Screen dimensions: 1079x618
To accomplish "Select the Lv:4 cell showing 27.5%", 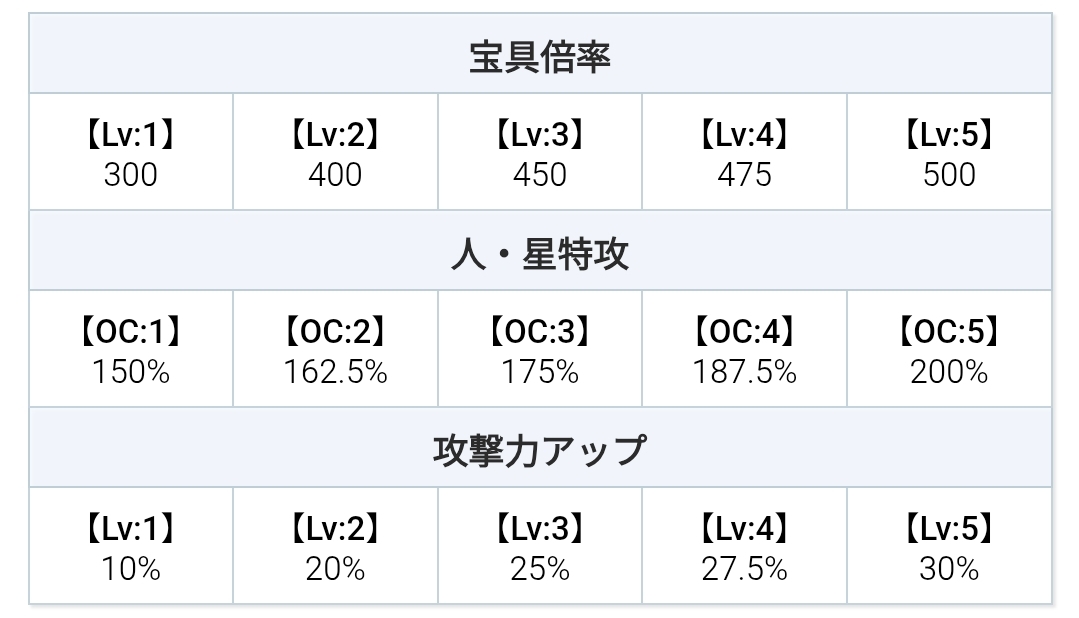I will (744, 548).
